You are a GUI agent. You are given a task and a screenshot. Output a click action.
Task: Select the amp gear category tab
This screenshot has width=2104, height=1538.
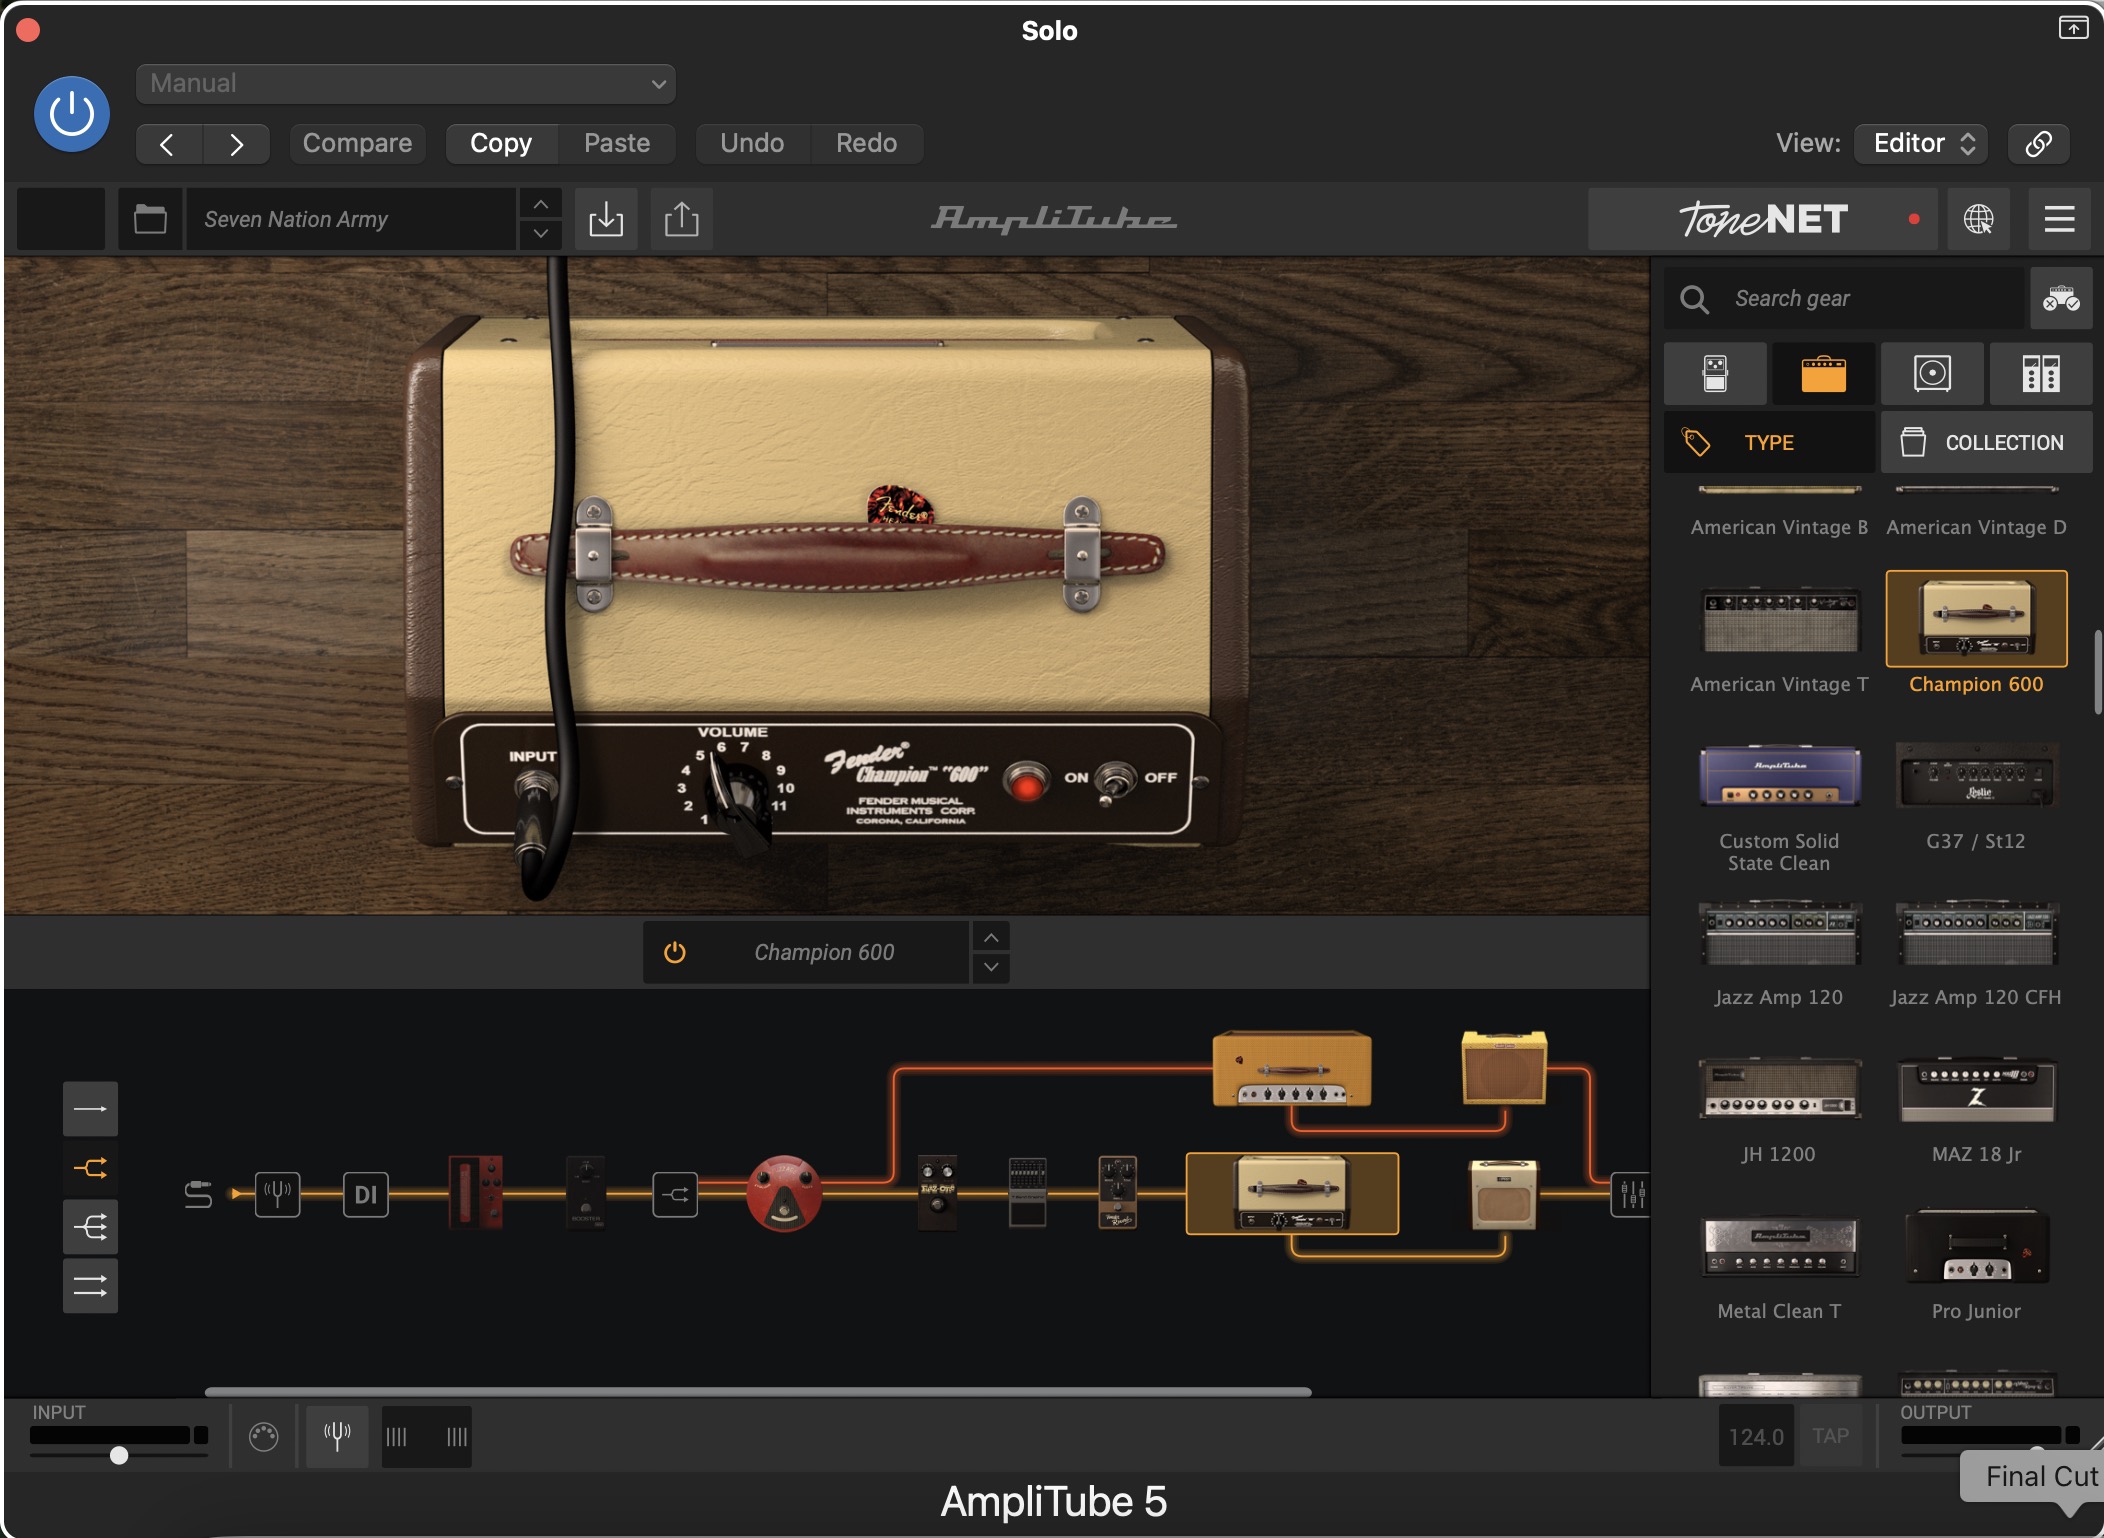(x=1824, y=373)
